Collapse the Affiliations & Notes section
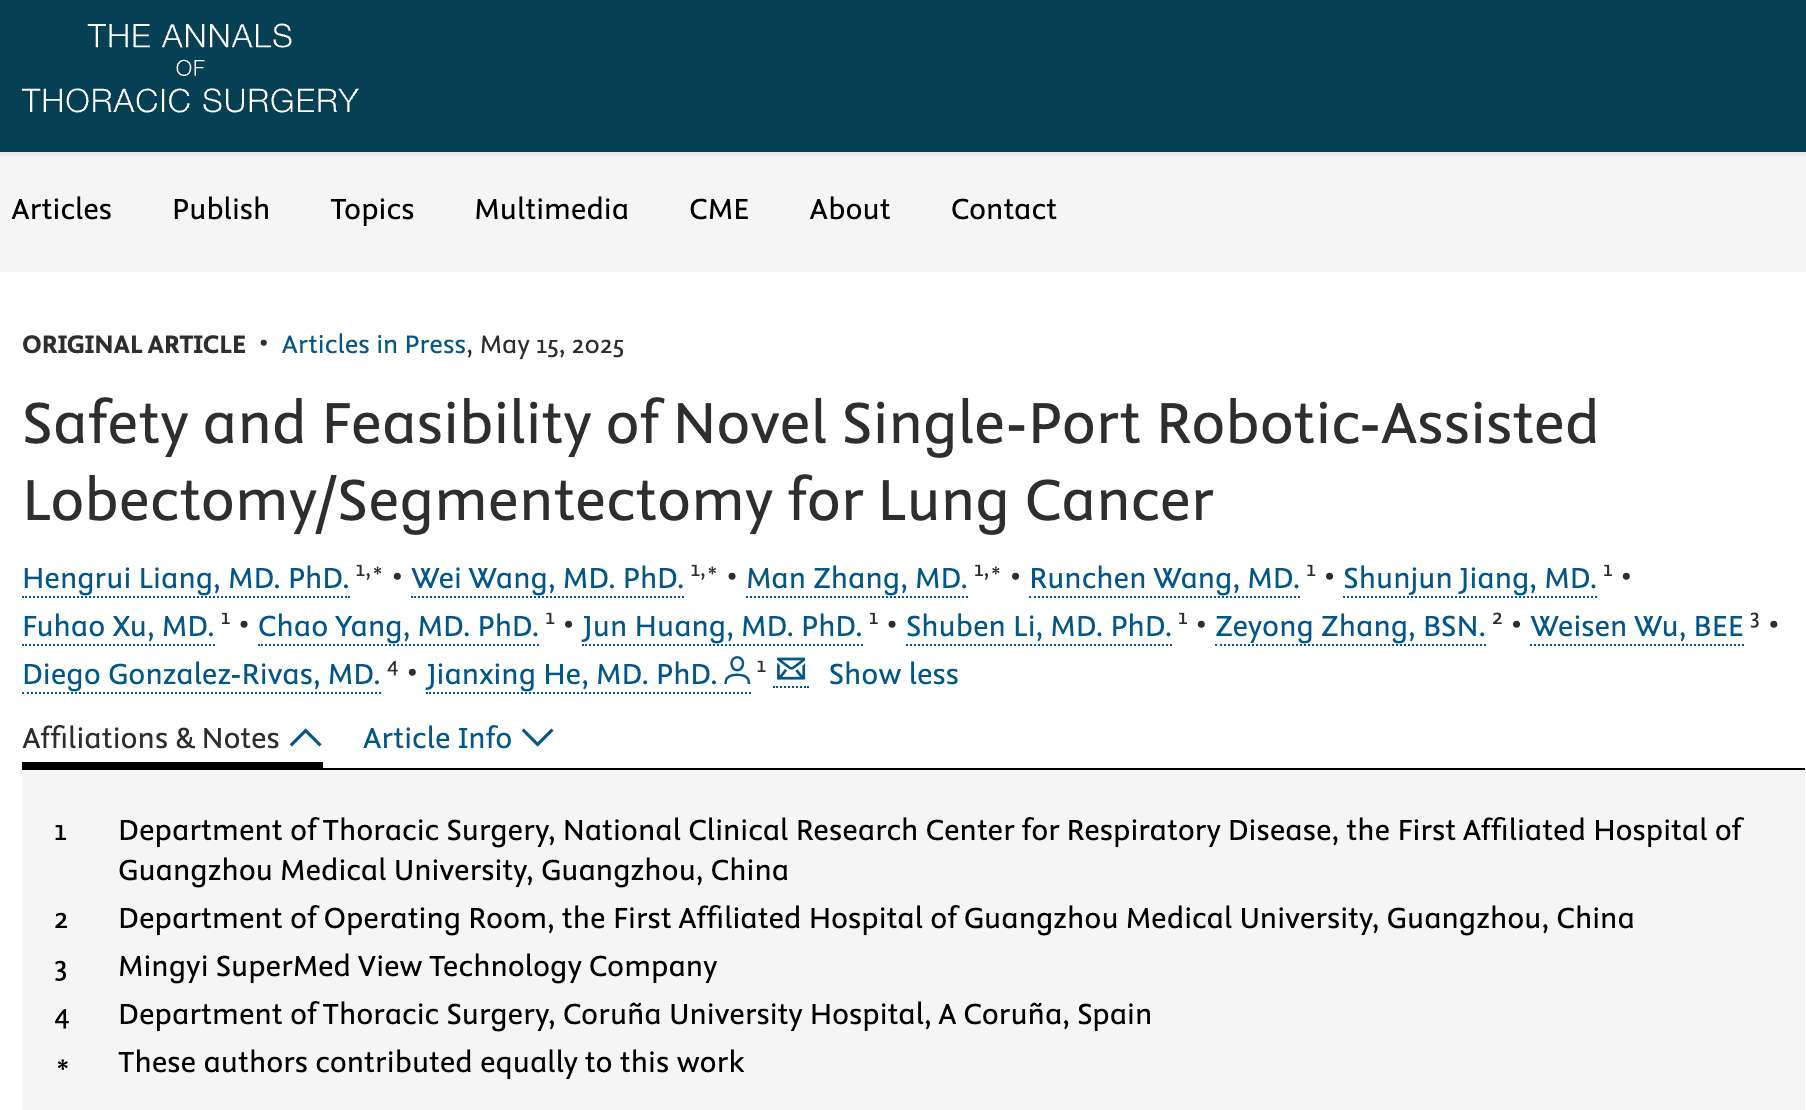The image size is (1806, 1110). click(172, 738)
